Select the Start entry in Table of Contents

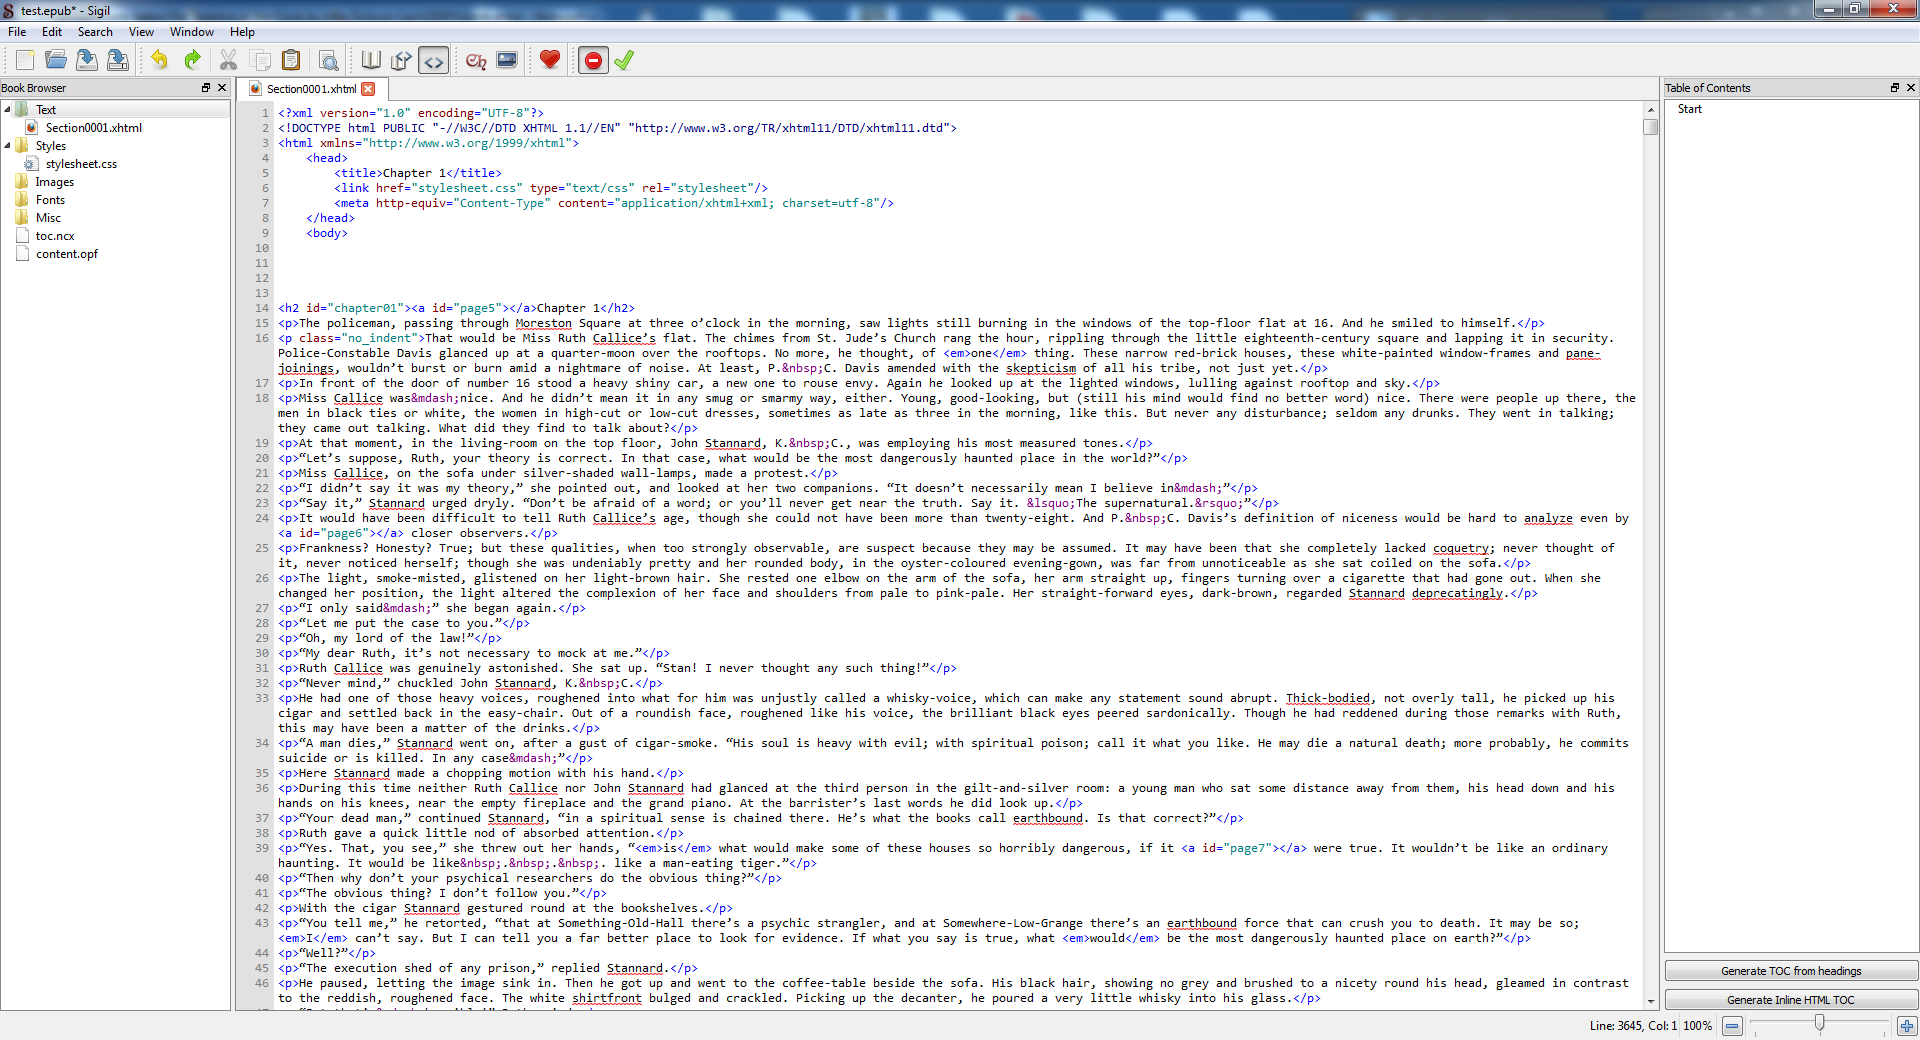tap(1690, 109)
